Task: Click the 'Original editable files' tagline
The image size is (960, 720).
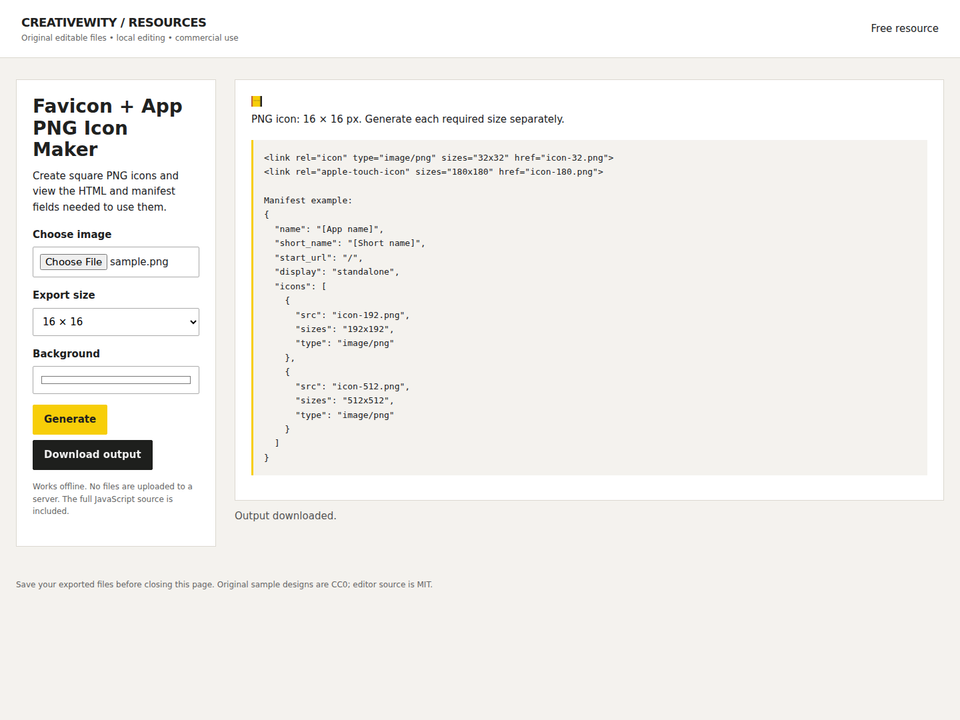Action: point(130,38)
